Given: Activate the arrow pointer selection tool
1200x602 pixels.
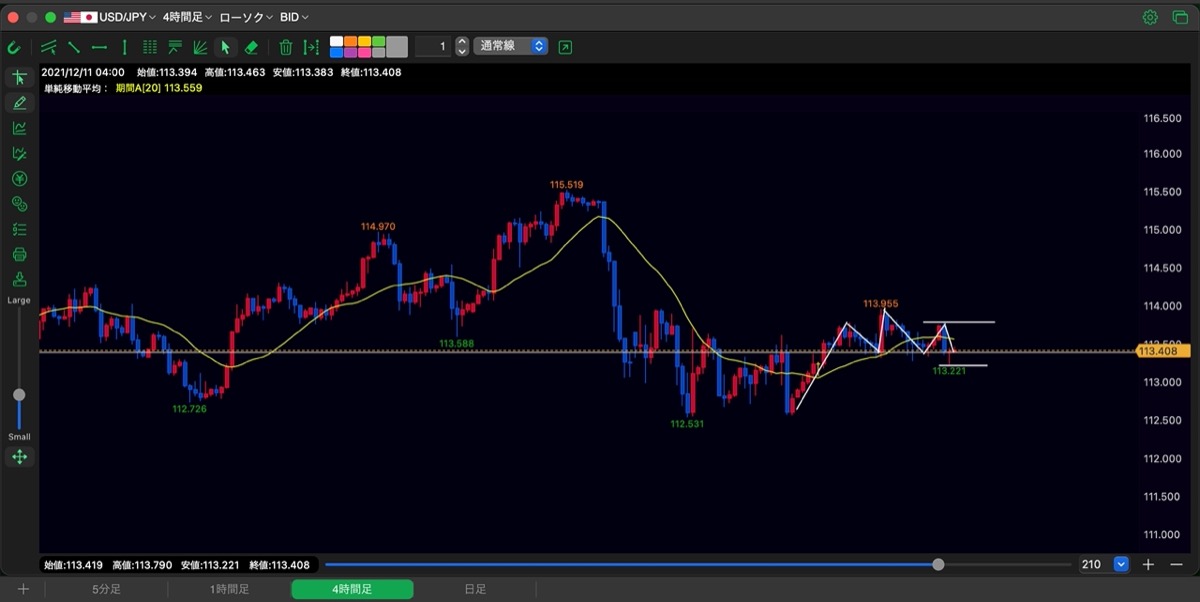Looking at the screenshot, I should click(x=226, y=47).
